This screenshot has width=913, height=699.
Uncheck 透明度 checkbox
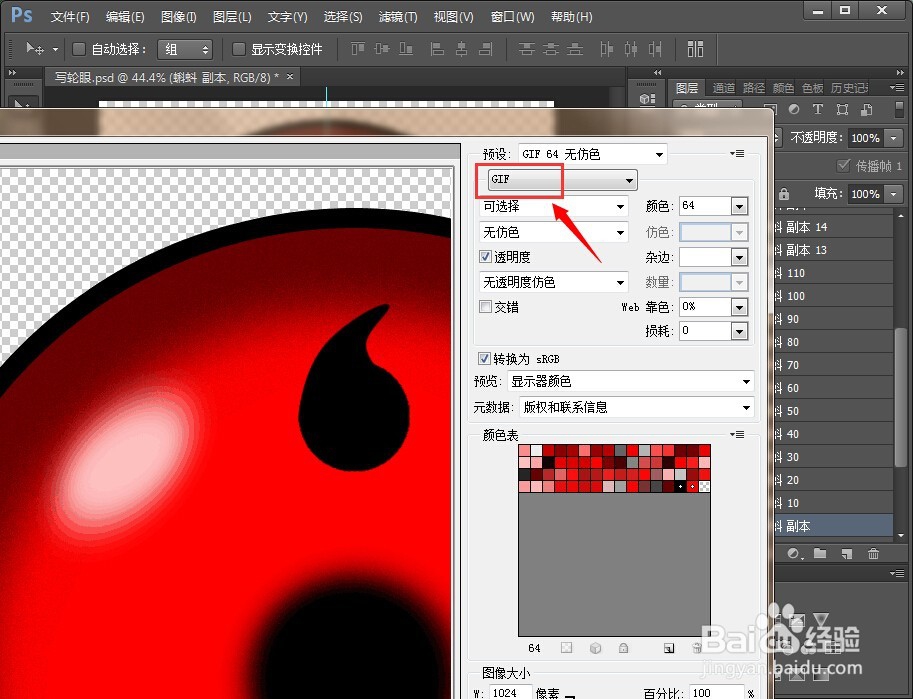(485, 256)
